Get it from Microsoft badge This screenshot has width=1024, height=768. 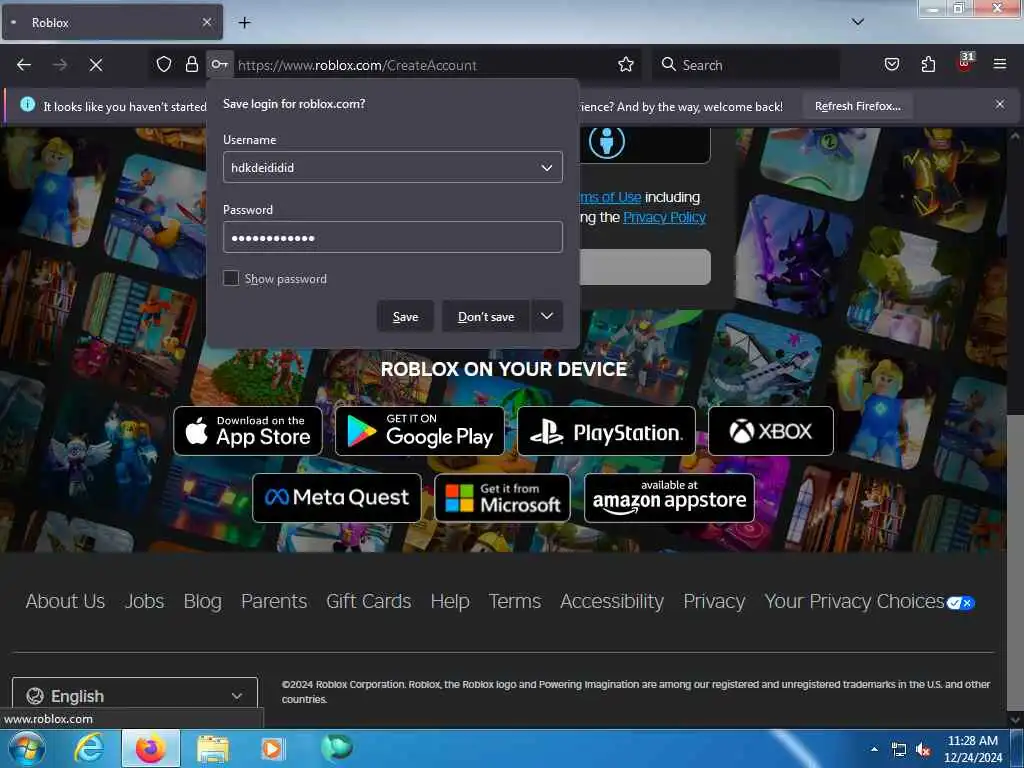pyautogui.click(x=502, y=498)
